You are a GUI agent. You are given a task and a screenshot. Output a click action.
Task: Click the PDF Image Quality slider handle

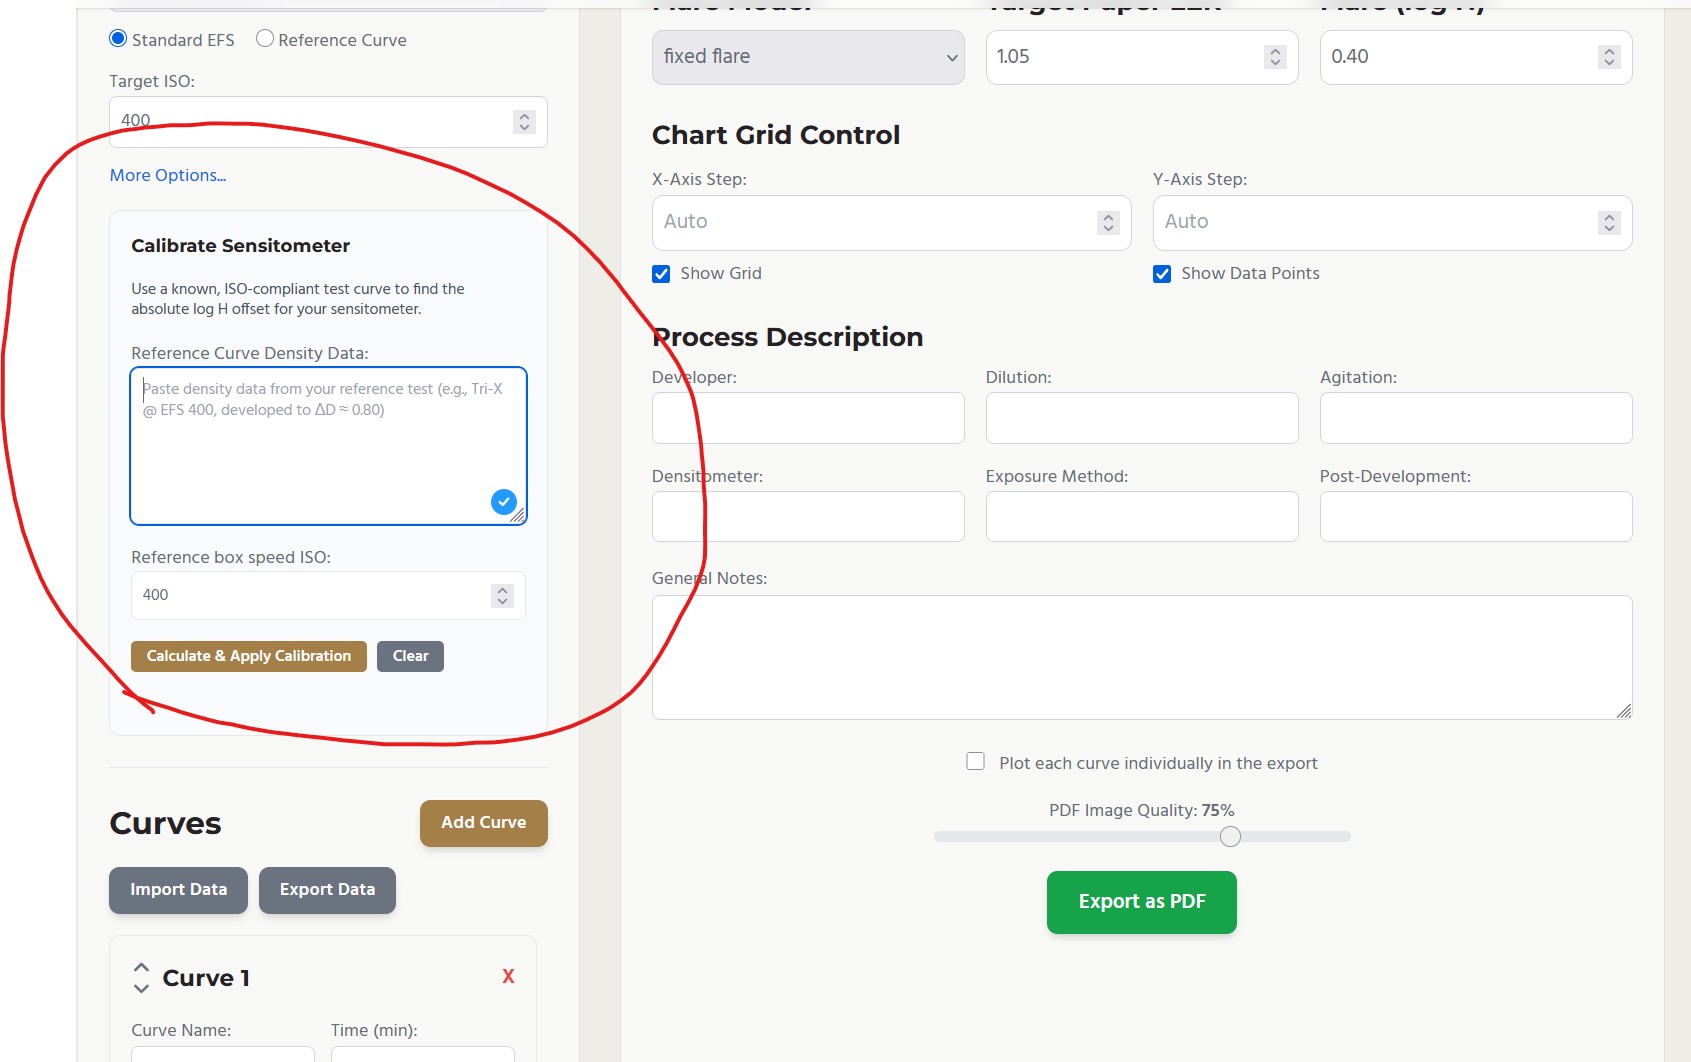click(1230, 836)
